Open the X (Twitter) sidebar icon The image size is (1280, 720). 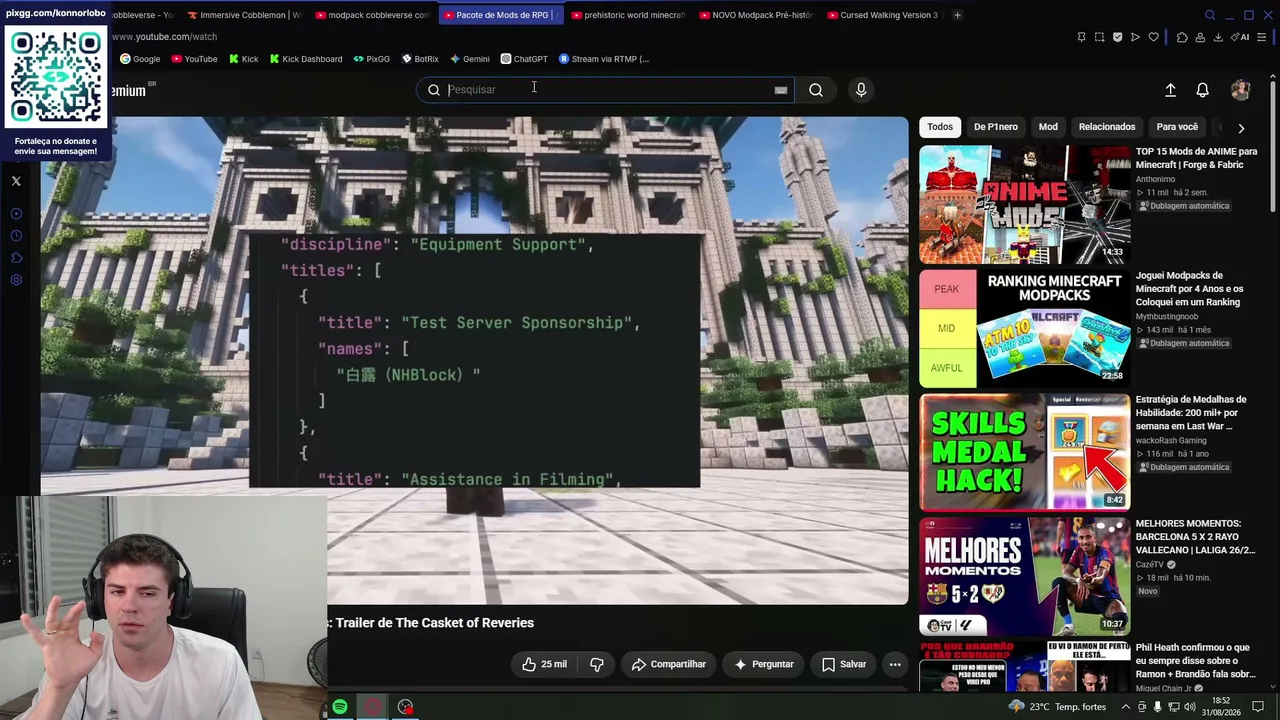[x=16, y=181]
